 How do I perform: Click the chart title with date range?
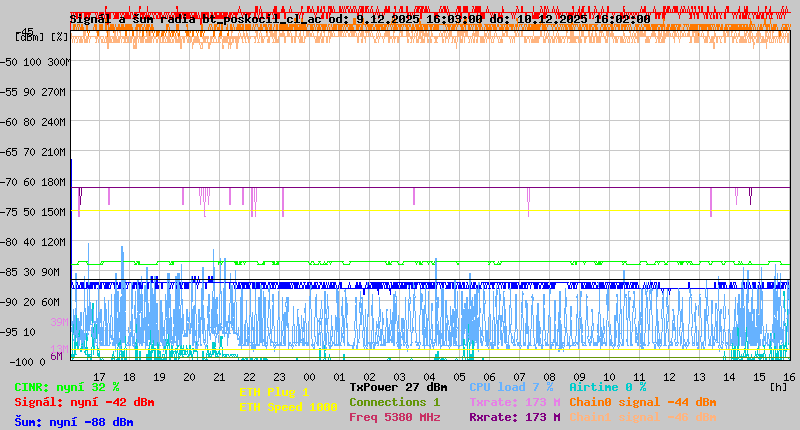tap(359, 19)
